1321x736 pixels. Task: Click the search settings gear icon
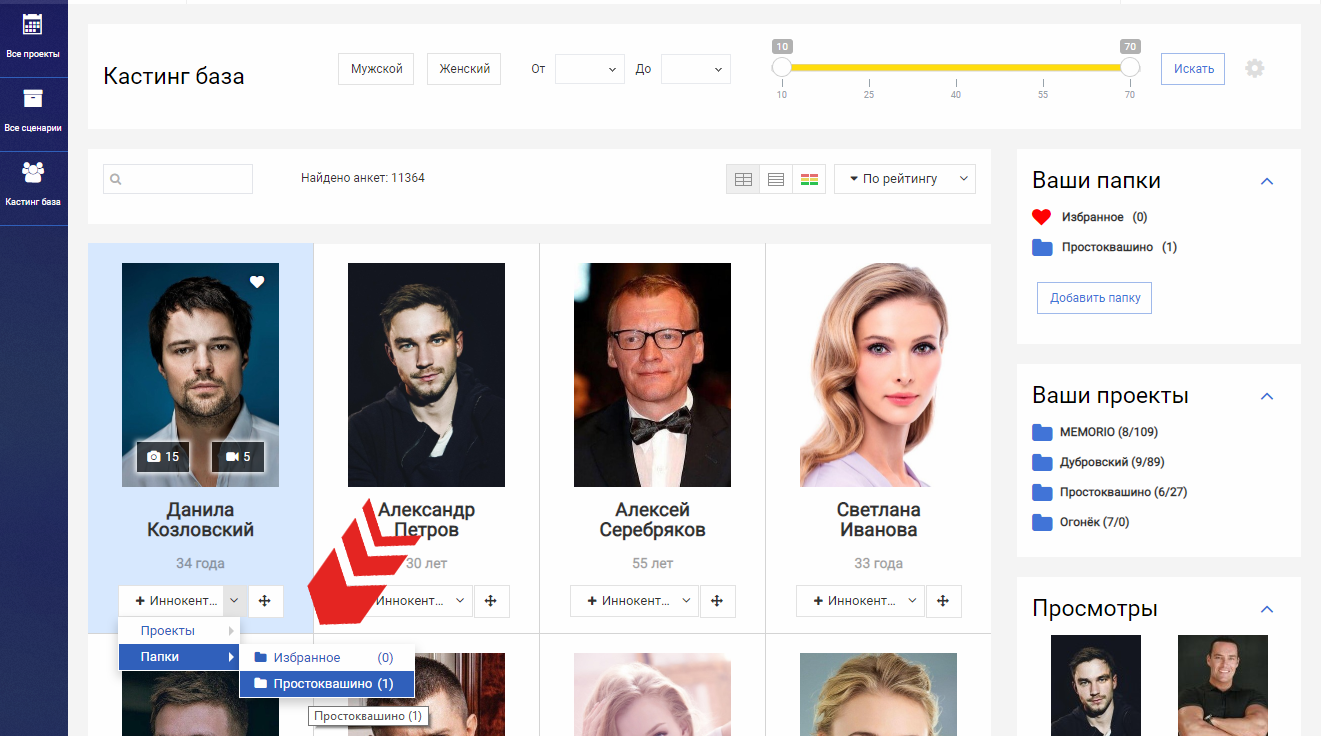[1255, 68]
